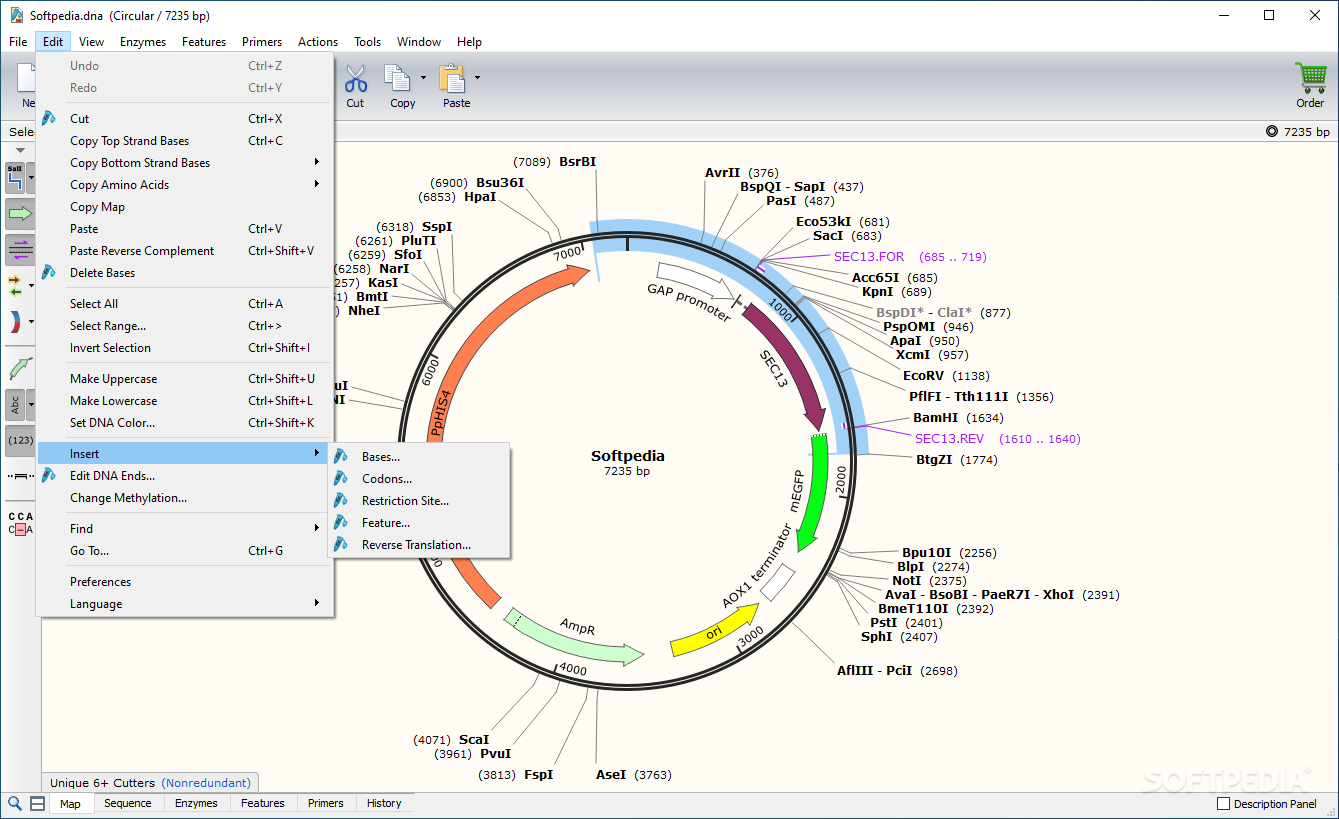Switch to the Sequence tab
1339x819 pixels.
(x=128, y=803)
